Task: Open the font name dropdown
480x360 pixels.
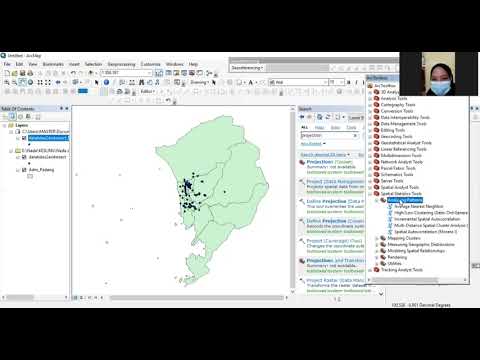Action: tap(325, 82)
